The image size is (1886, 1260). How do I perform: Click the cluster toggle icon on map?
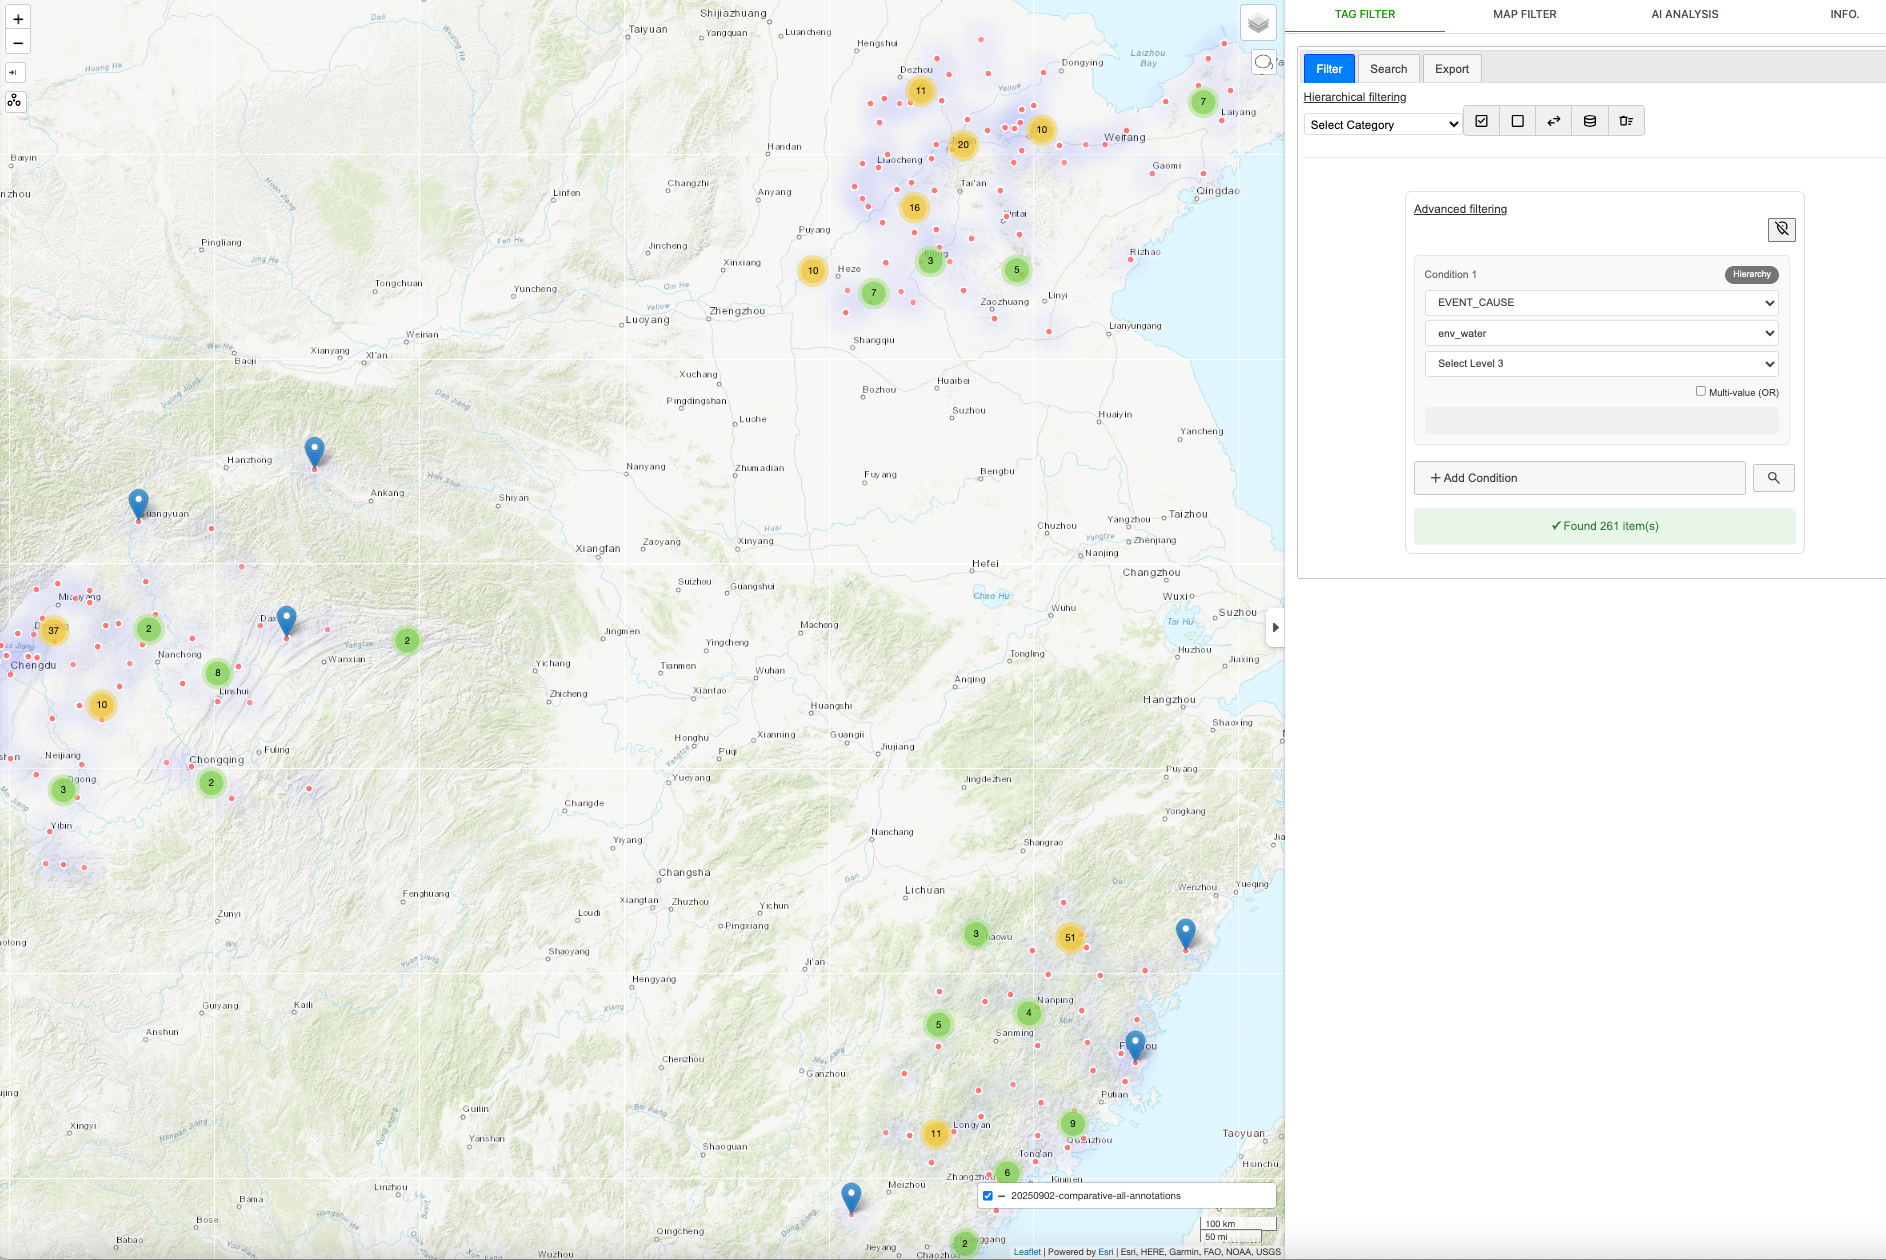[x=15, y=101]
